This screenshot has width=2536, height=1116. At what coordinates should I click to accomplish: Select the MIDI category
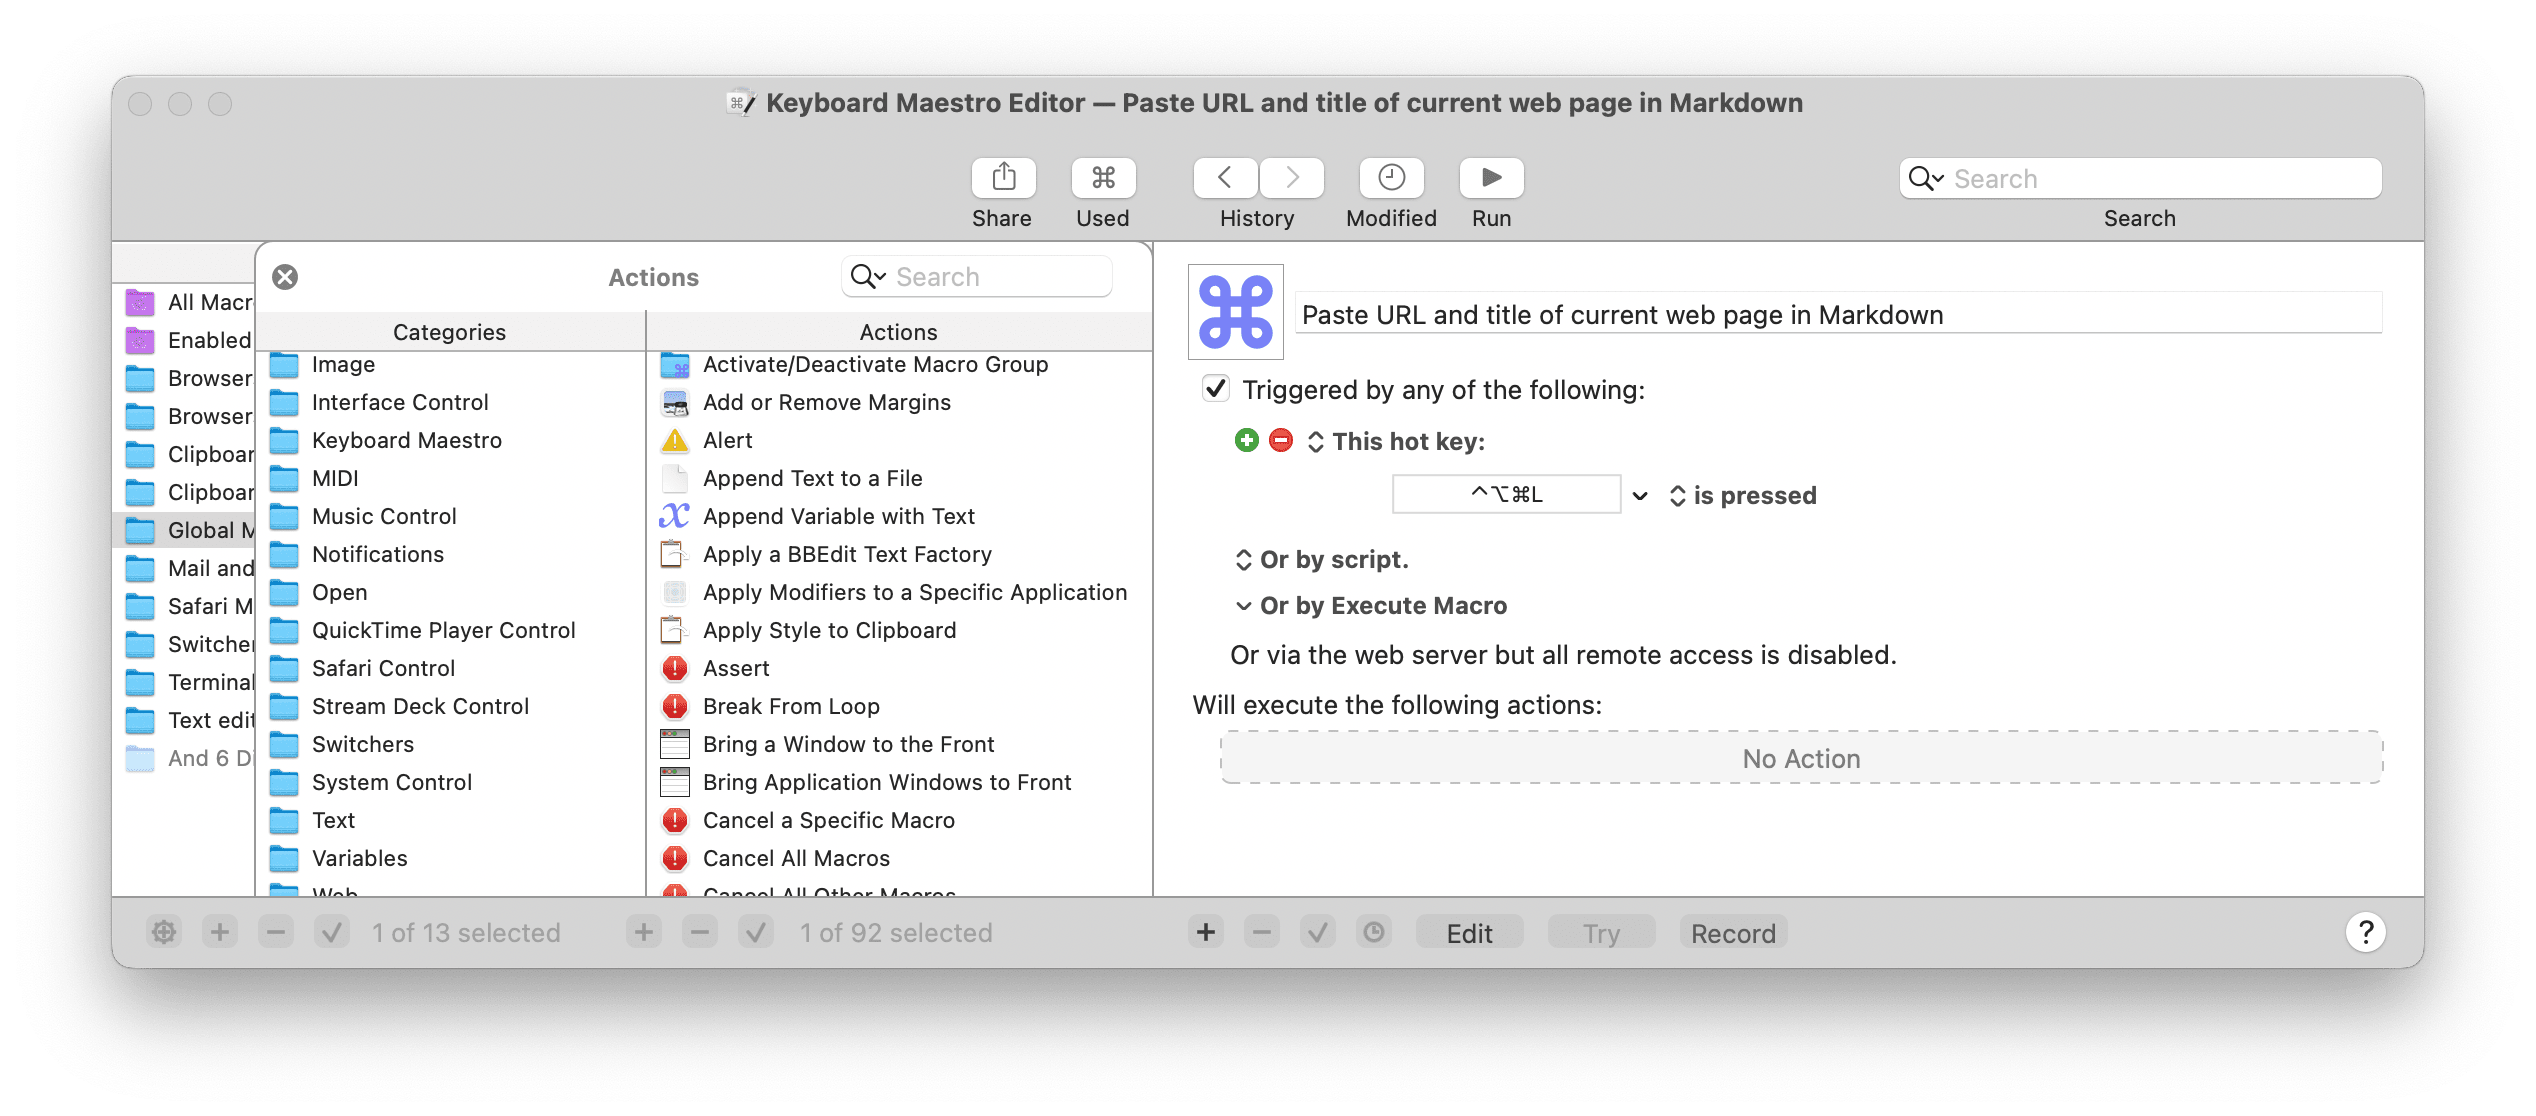pos(450,478)
